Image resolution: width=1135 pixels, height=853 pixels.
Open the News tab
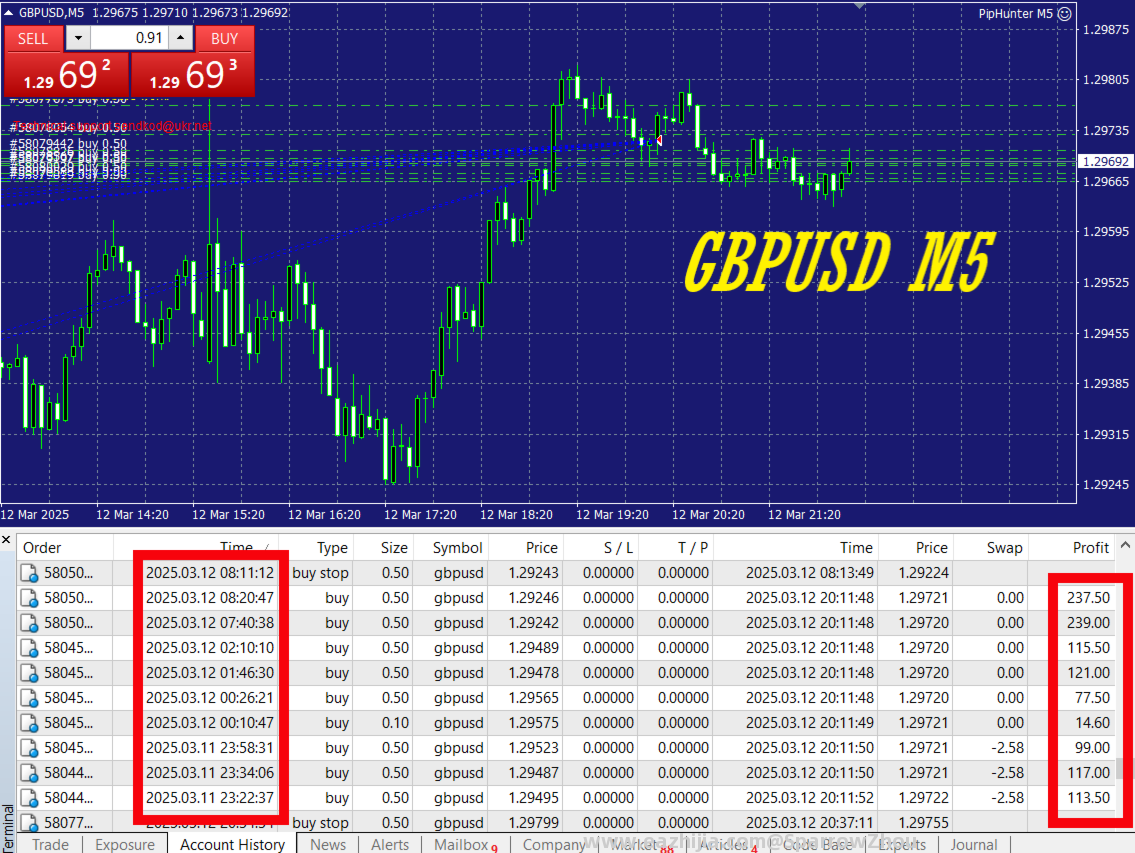[x=328, y=844]
